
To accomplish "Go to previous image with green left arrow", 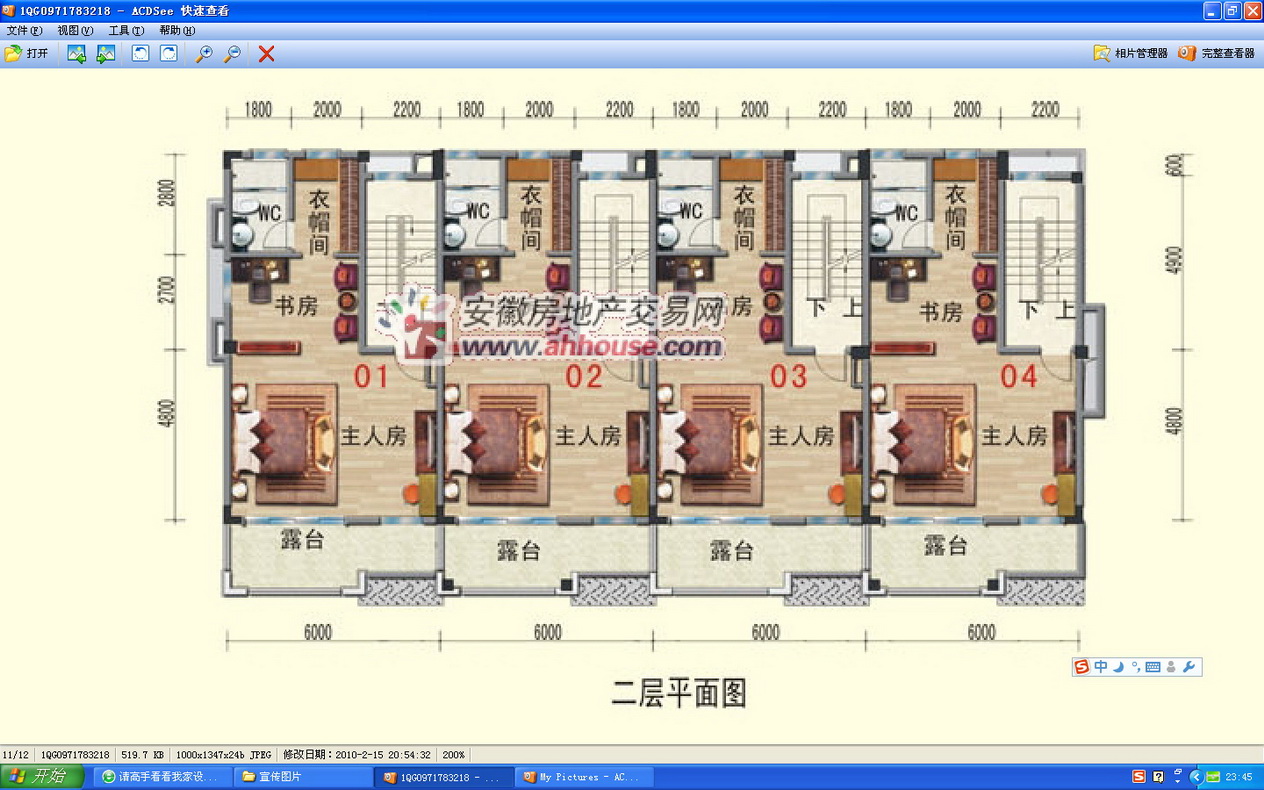I will tap(76, 54).
